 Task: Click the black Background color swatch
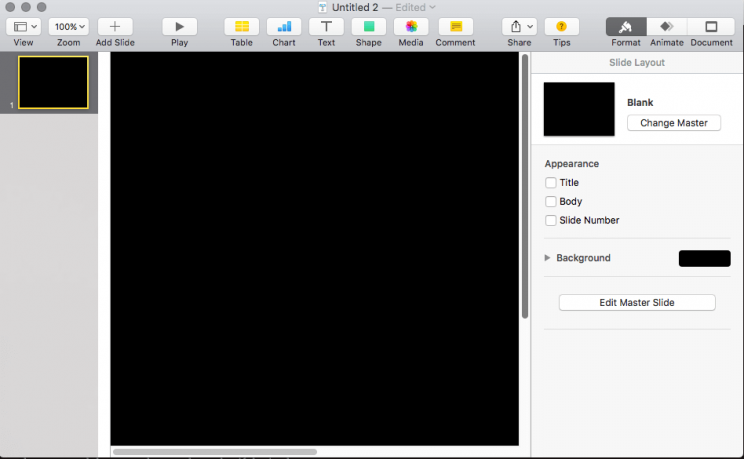704,258
